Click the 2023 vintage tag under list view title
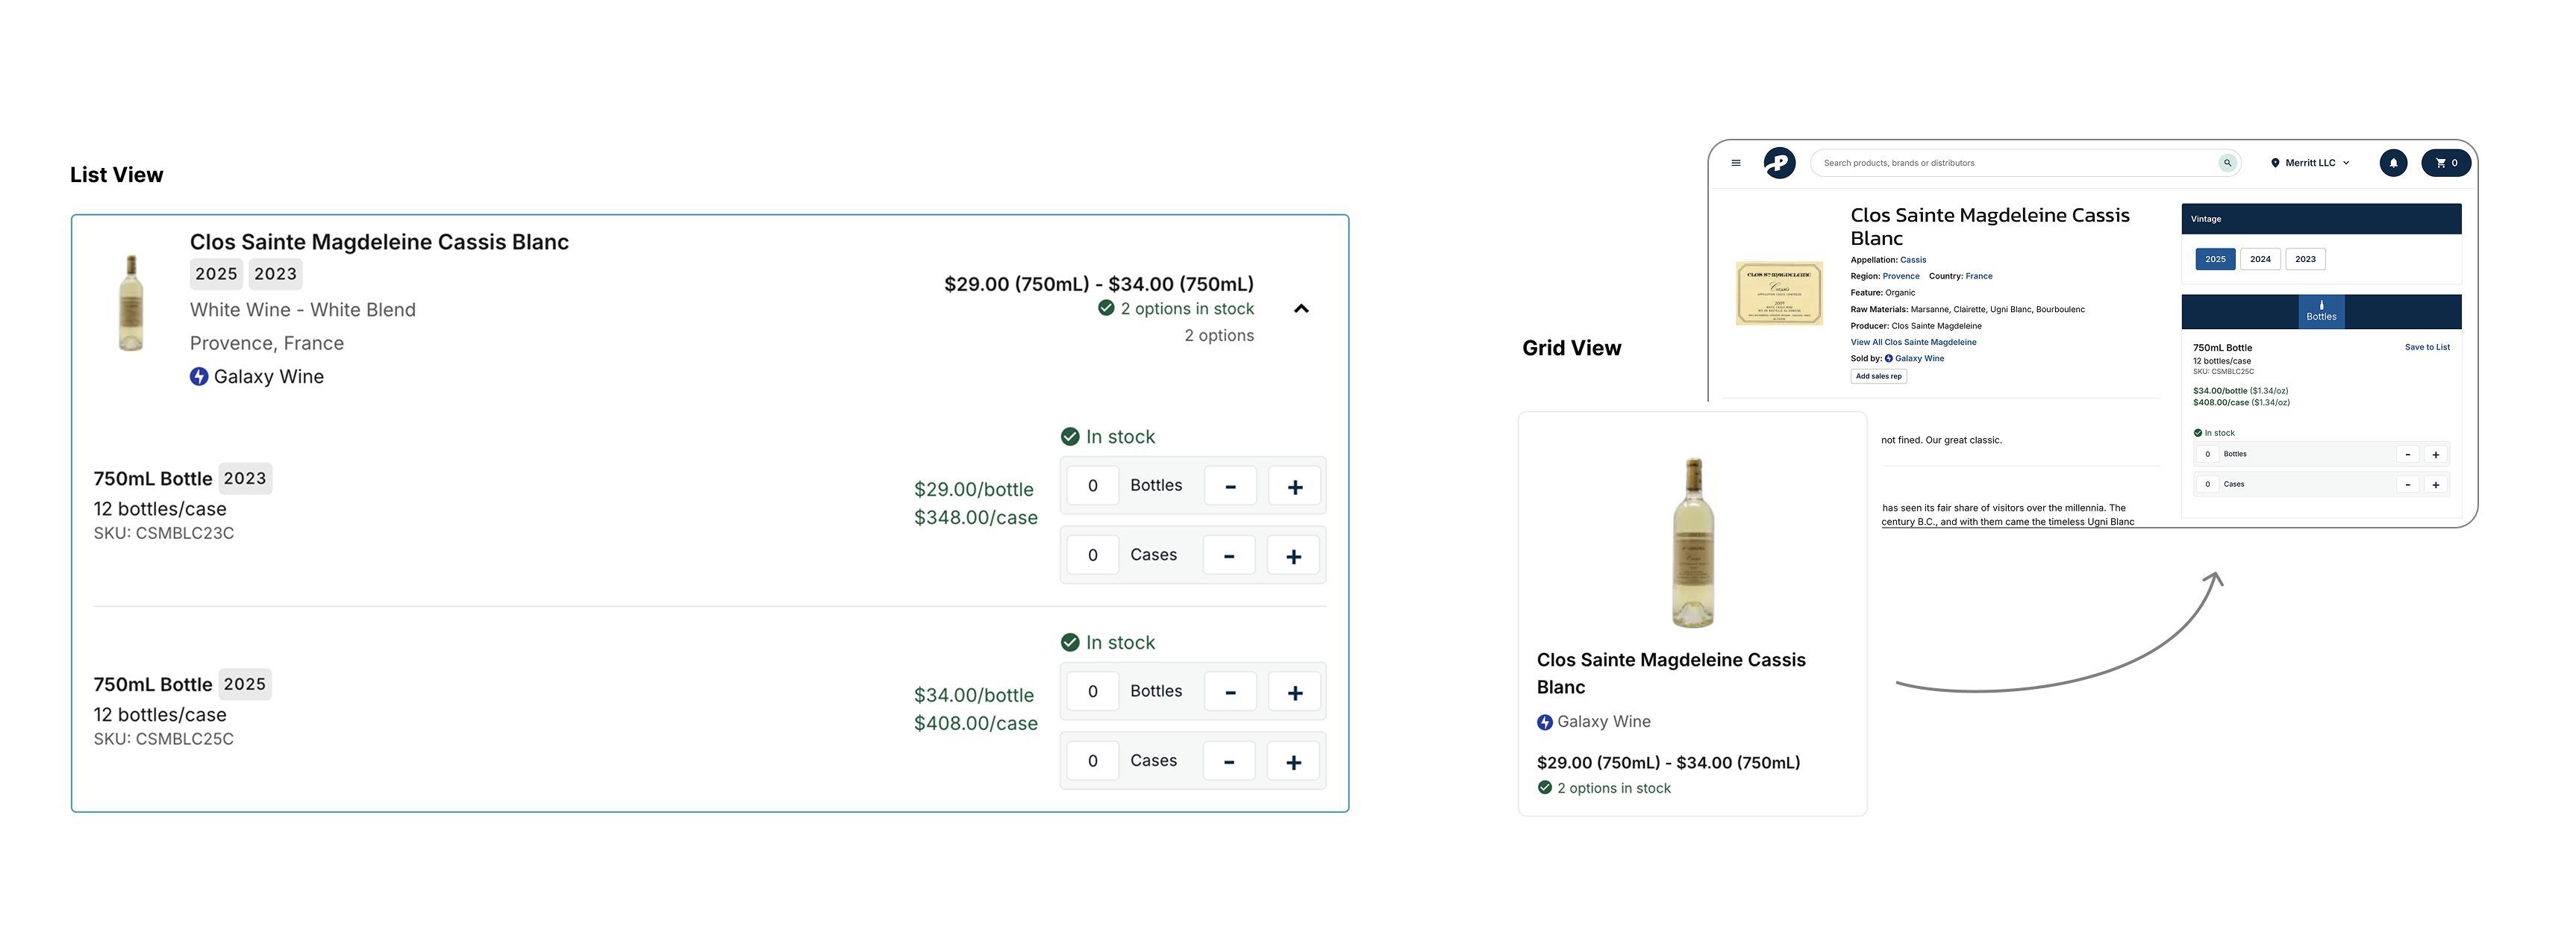This screenshot has height=933, width=2576. pos(275,274)
